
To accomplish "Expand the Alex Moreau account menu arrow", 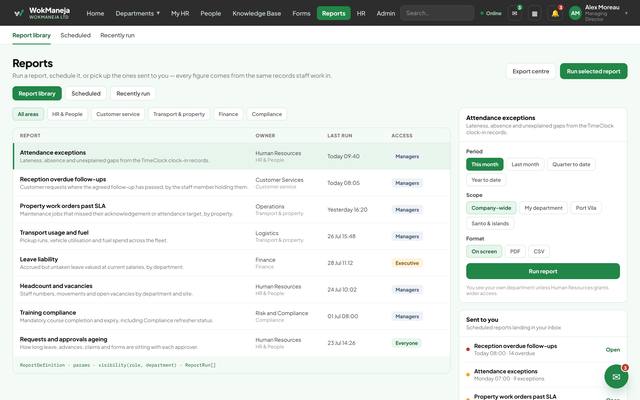I will (x=626, y=13).
